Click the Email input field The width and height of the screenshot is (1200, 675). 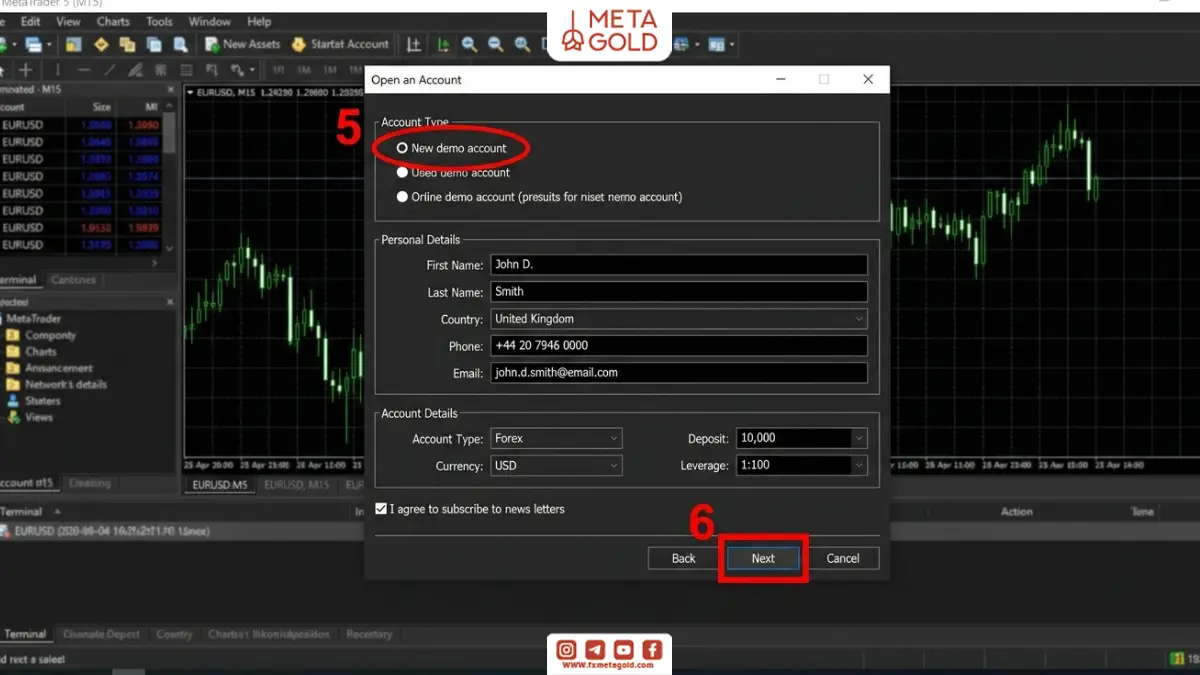[679, 372]
